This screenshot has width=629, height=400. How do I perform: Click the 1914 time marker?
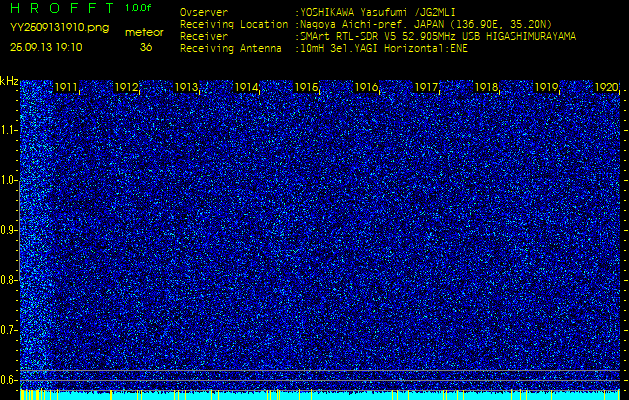point(246,87)
